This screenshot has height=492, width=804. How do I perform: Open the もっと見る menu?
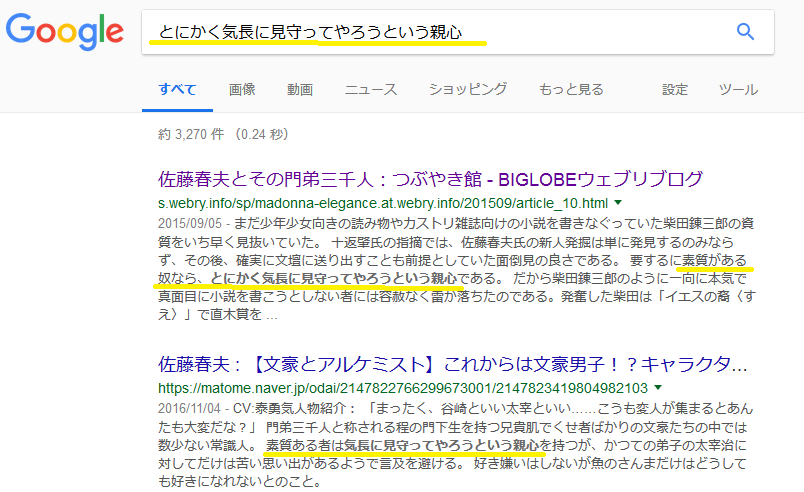(571, 90)
